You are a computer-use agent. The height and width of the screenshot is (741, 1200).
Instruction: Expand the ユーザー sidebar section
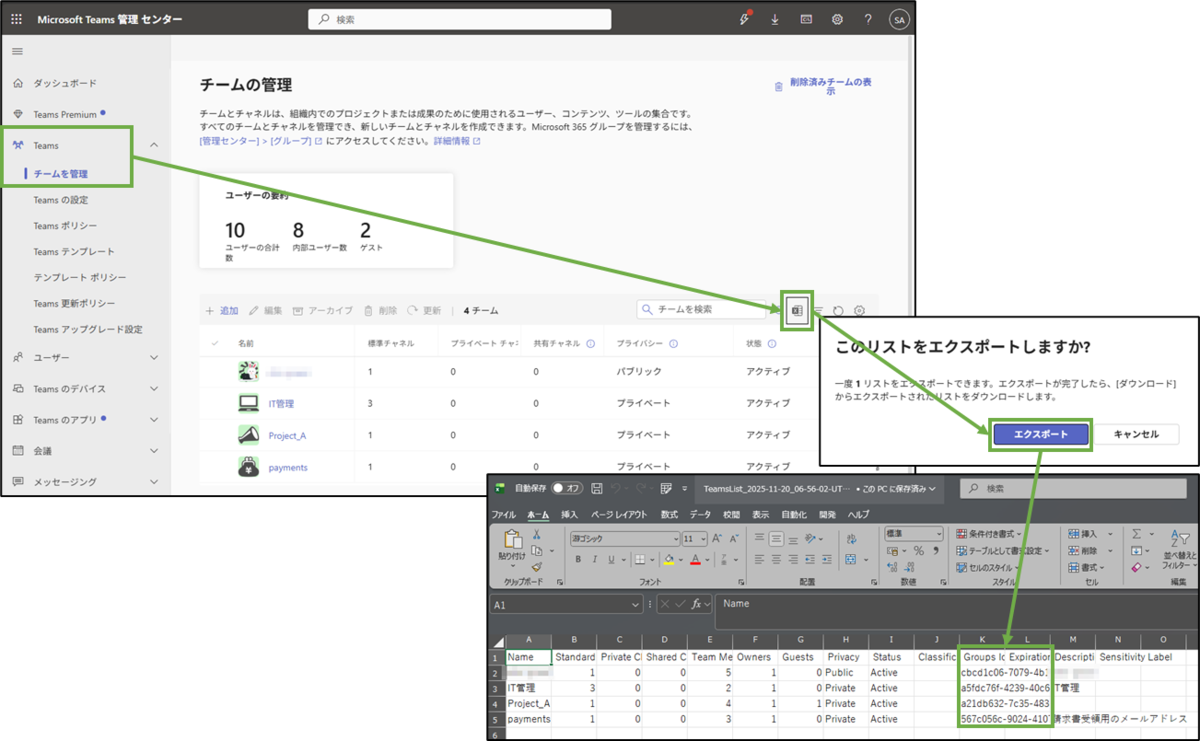coord(154,357)
